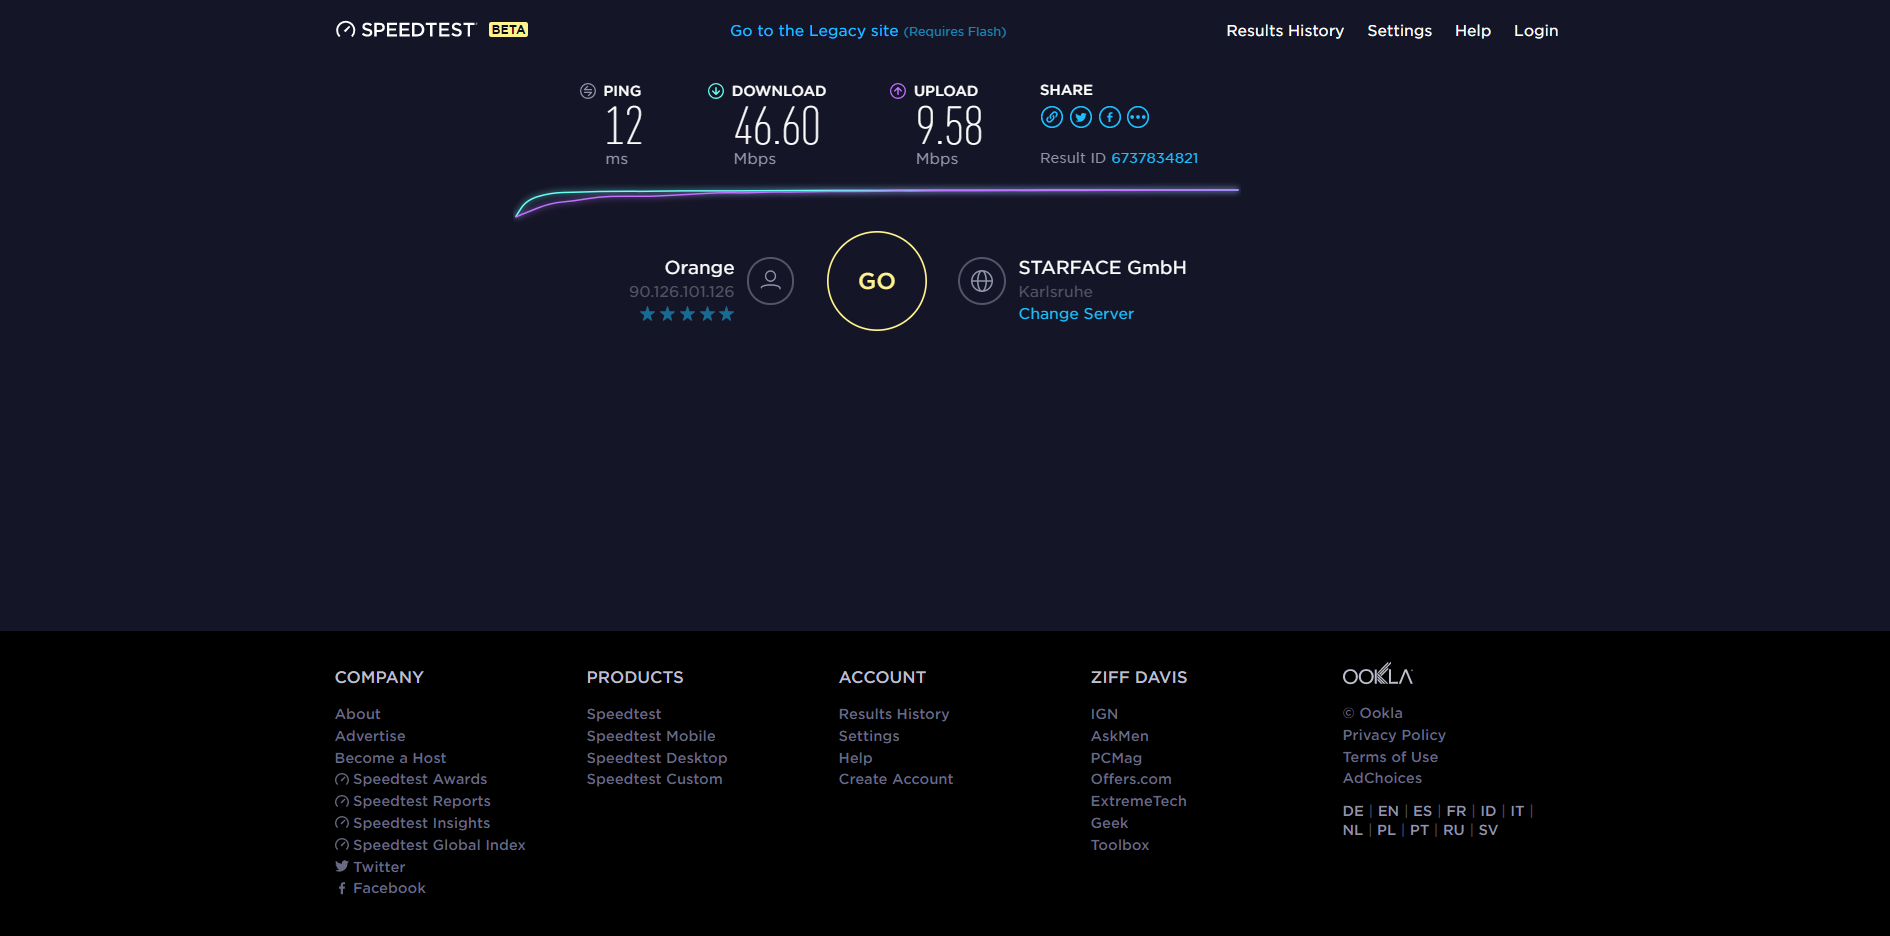
Task: Click the Orange user profile icon
Action: coord(771,281)
